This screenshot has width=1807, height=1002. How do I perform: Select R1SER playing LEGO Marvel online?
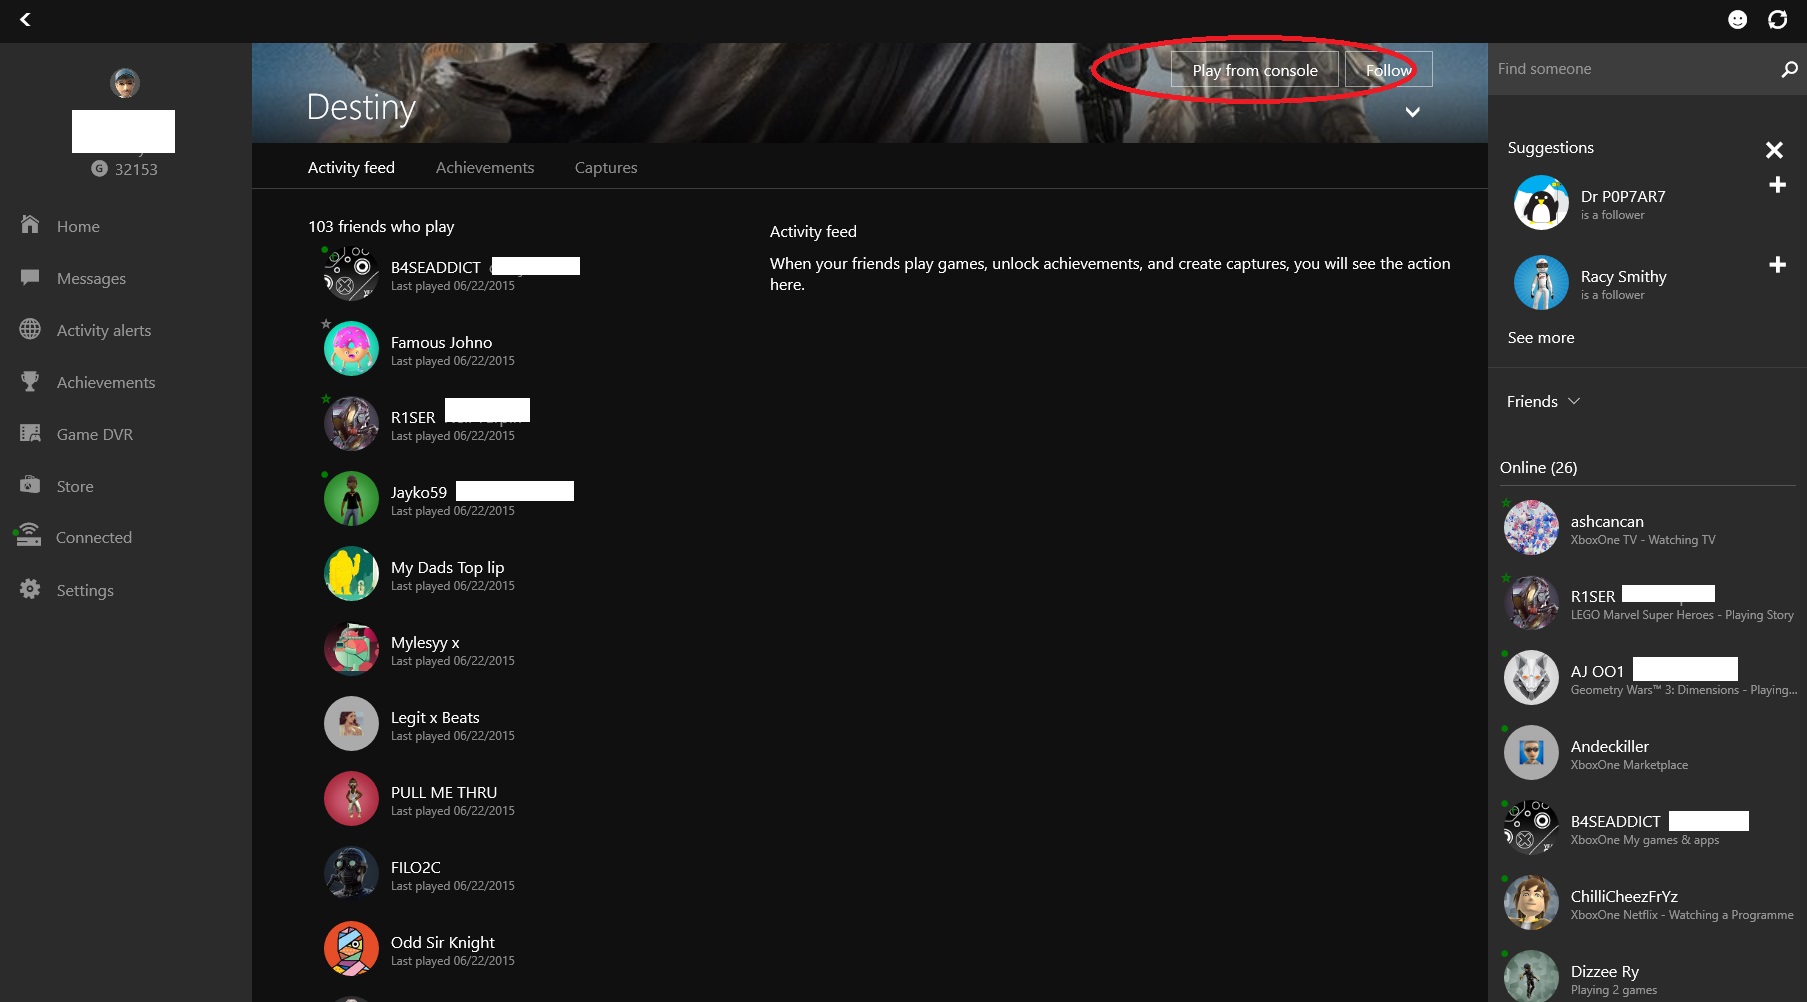[x=1650, y=603]
